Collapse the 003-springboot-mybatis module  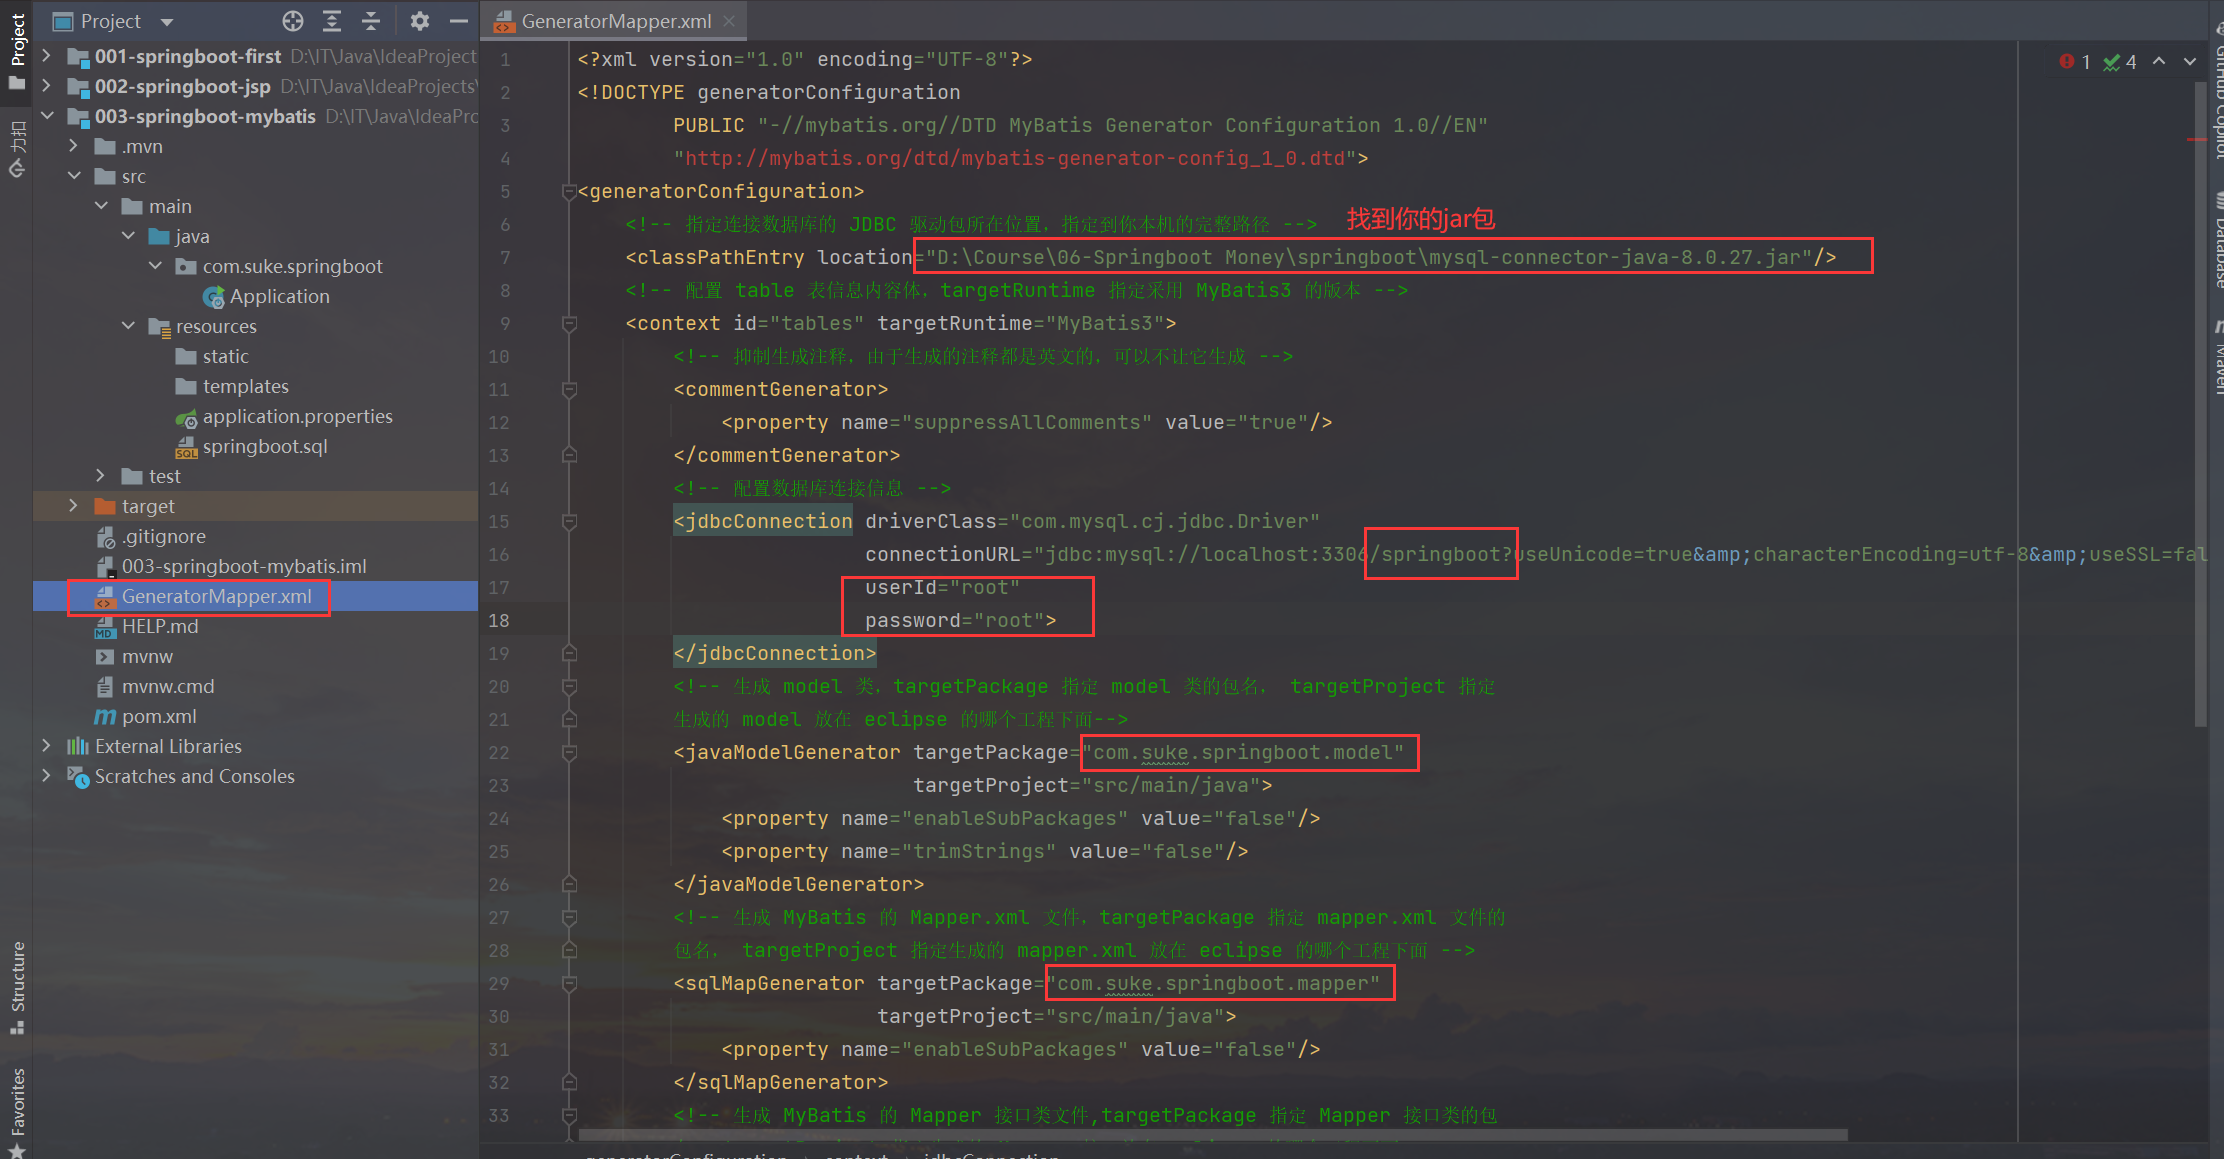47,116
